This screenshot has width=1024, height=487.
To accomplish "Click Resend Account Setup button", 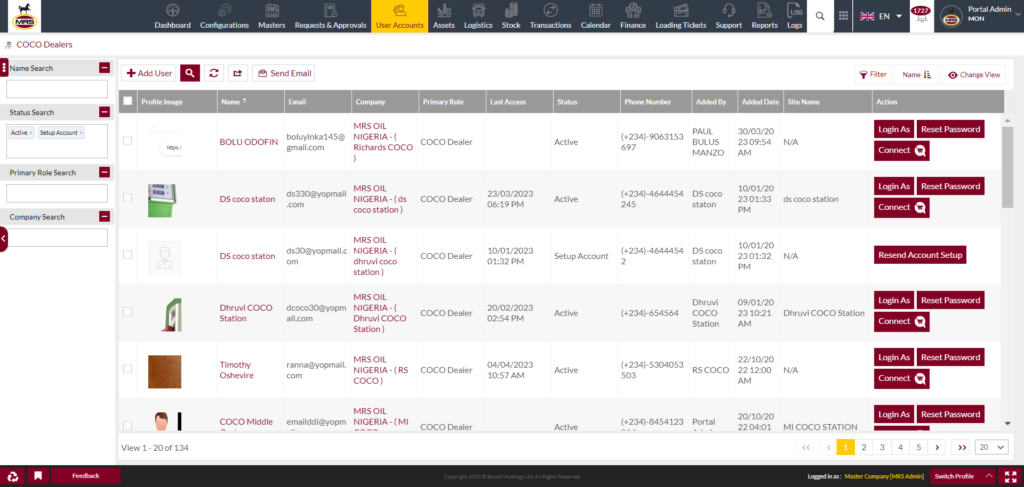I will pos(920,255).
